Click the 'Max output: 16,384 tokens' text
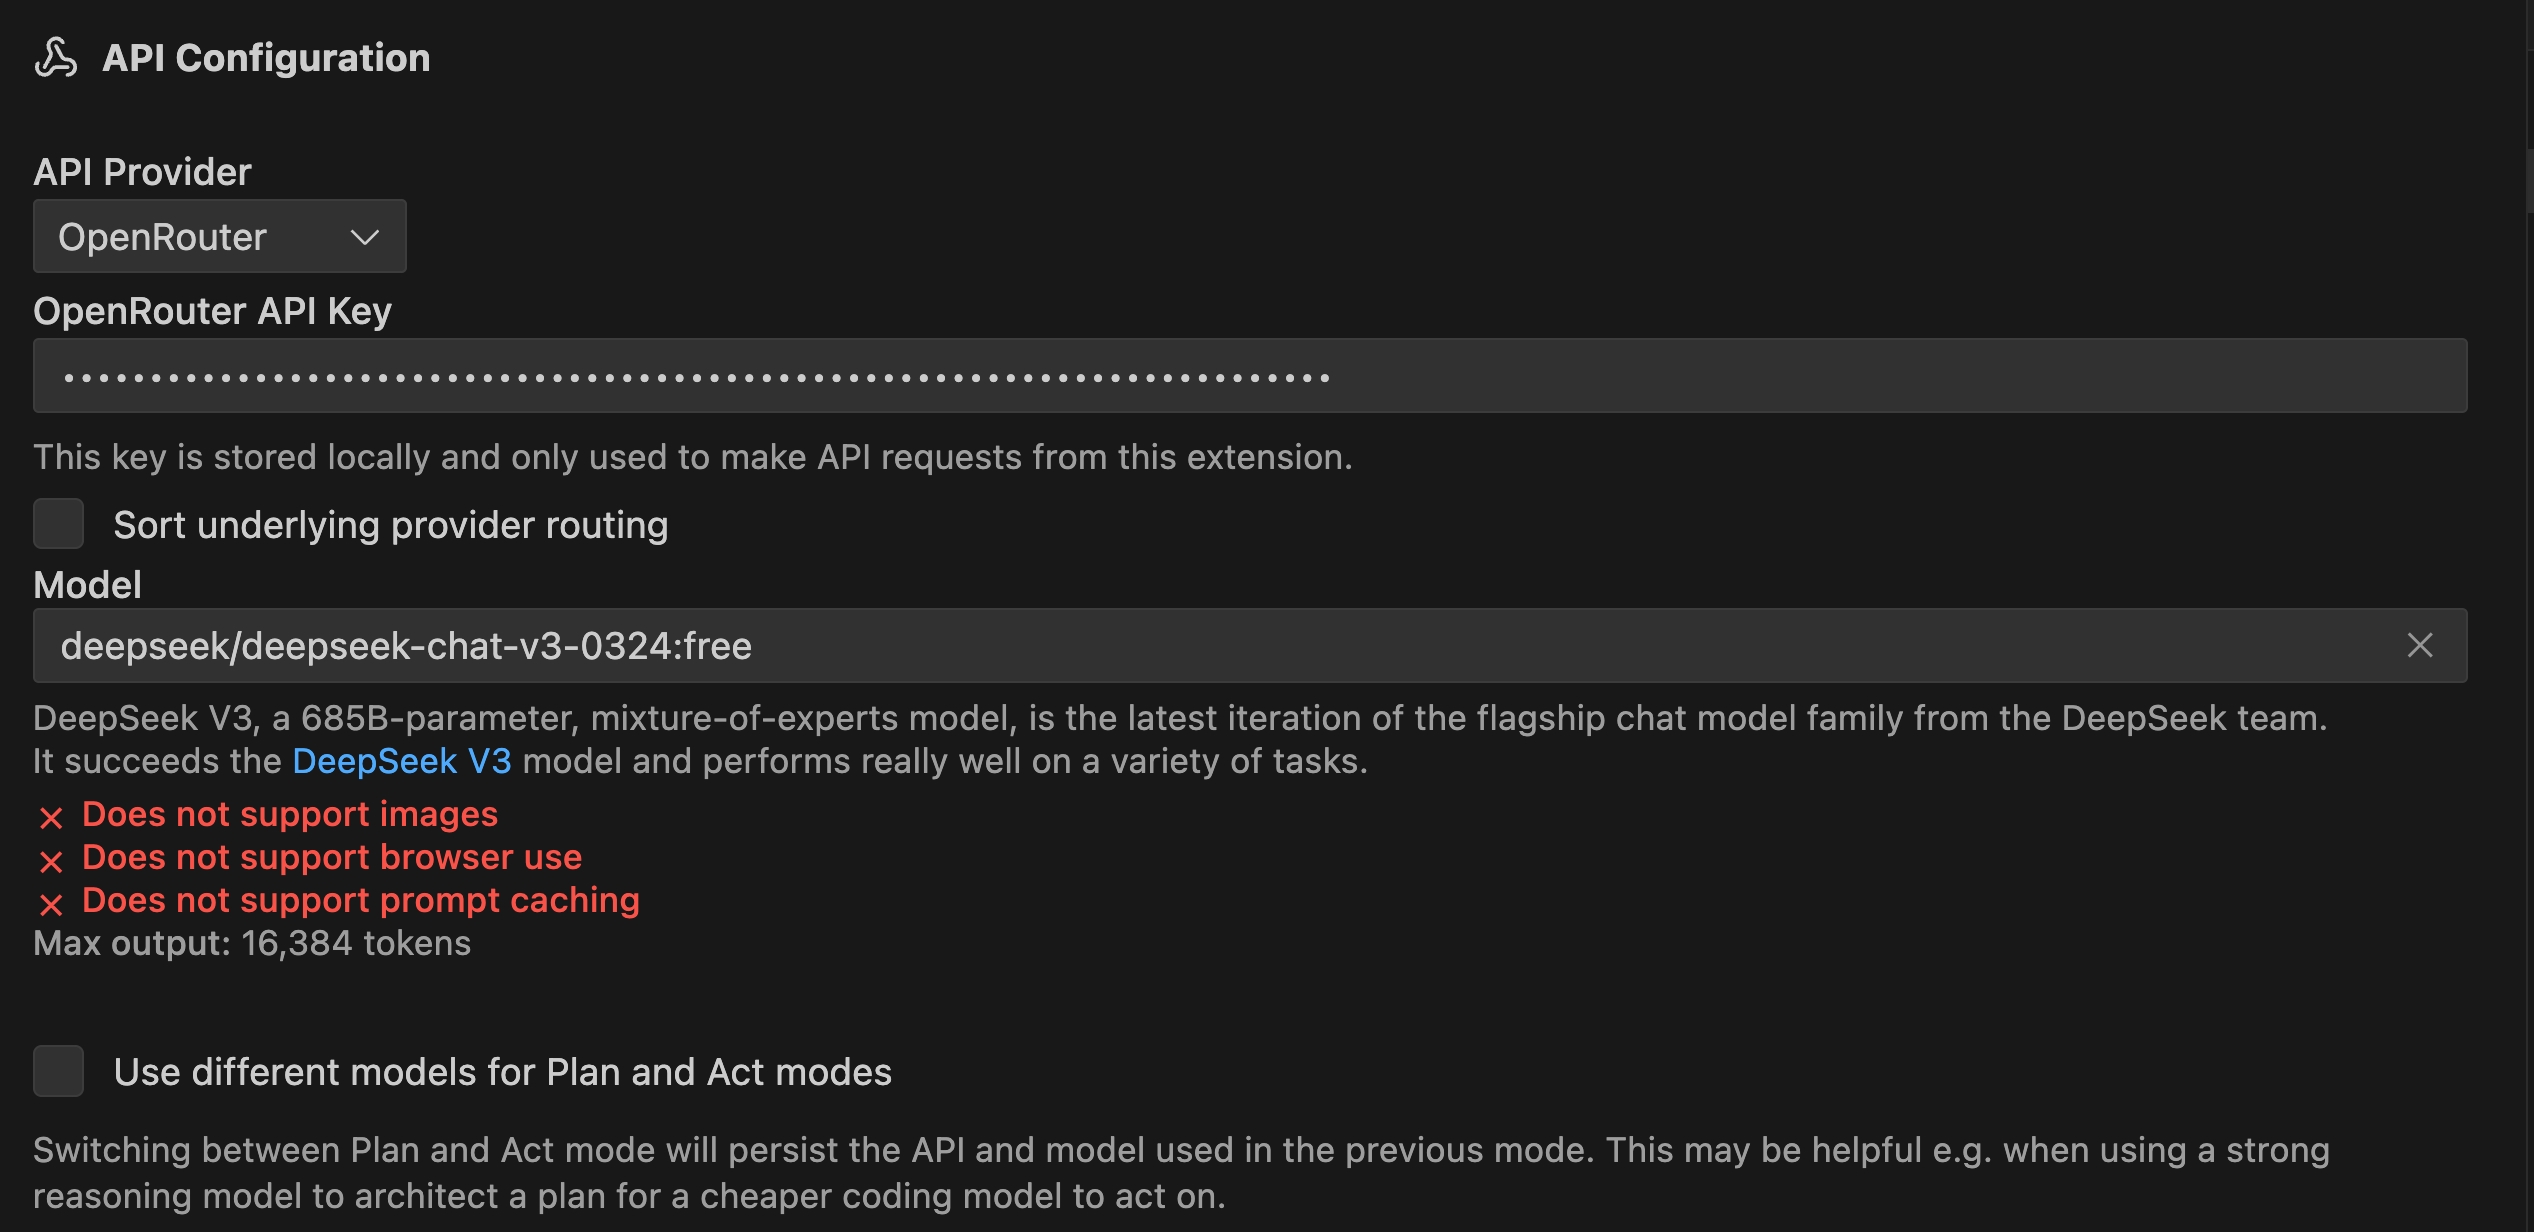This screenshot has width=2534, height=1232. pos(252,943)
